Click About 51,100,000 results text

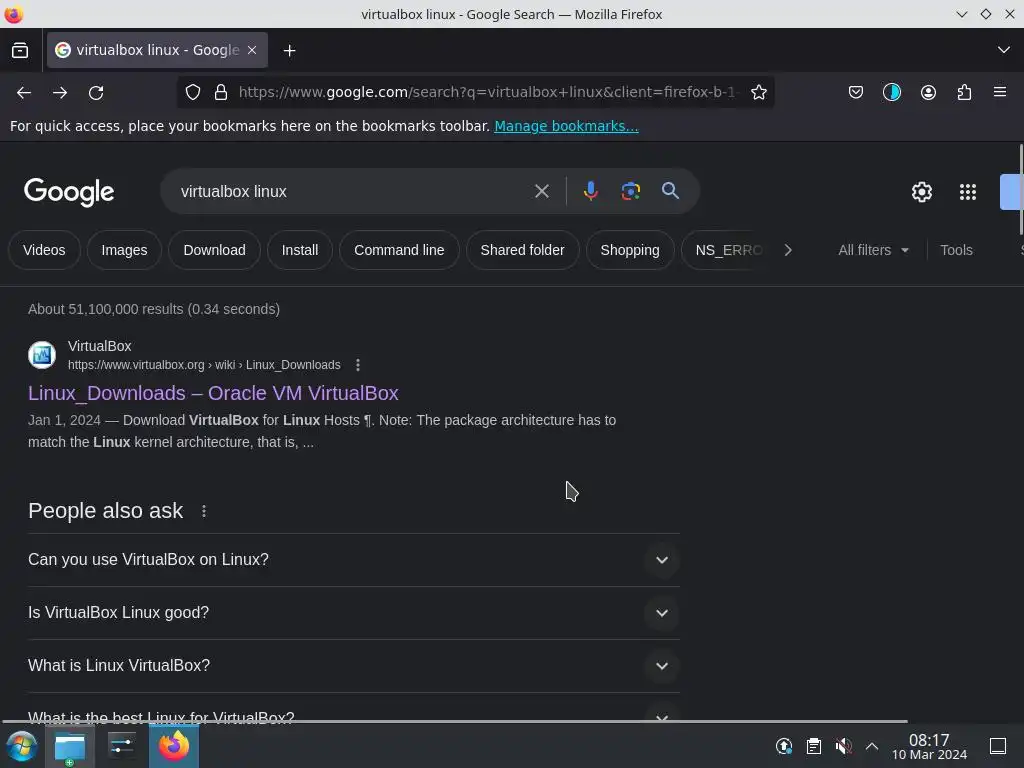click(x=153, y=309)
